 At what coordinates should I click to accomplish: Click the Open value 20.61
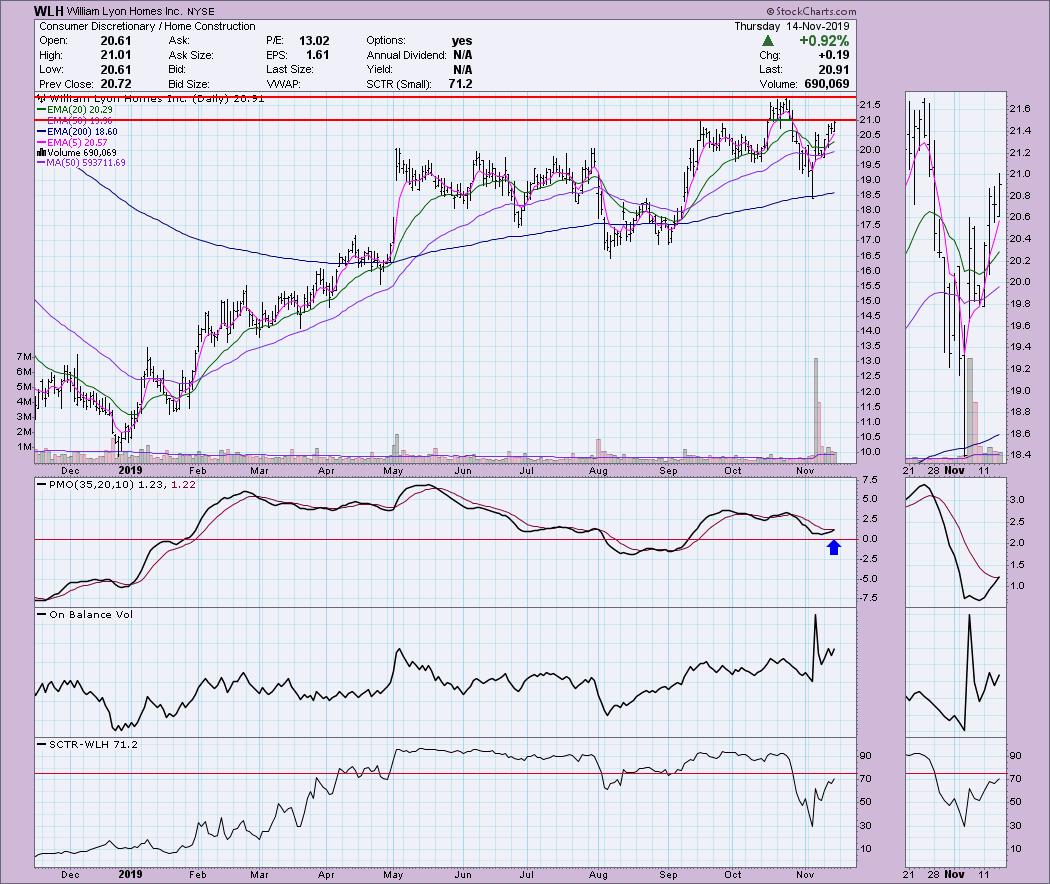[116, 41]
